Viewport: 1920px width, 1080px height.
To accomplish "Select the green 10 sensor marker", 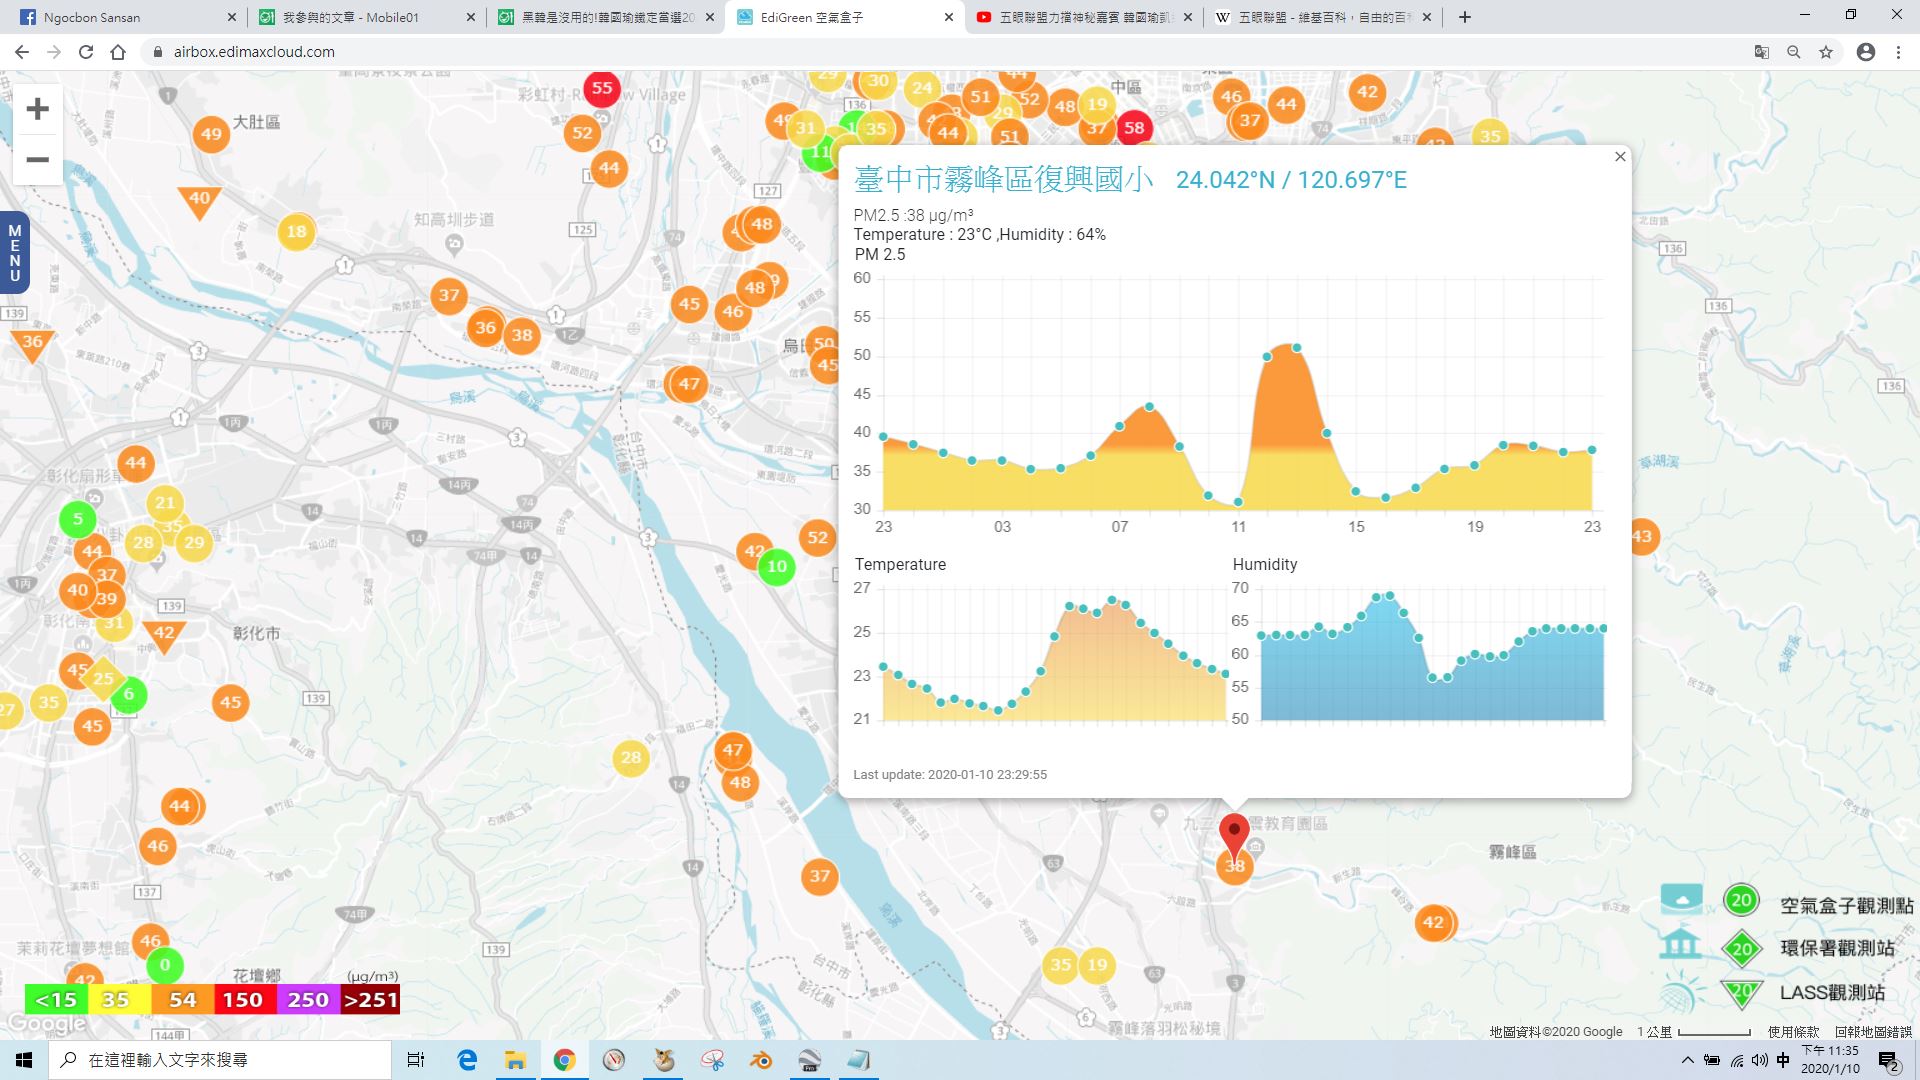I will click(776, 568).
